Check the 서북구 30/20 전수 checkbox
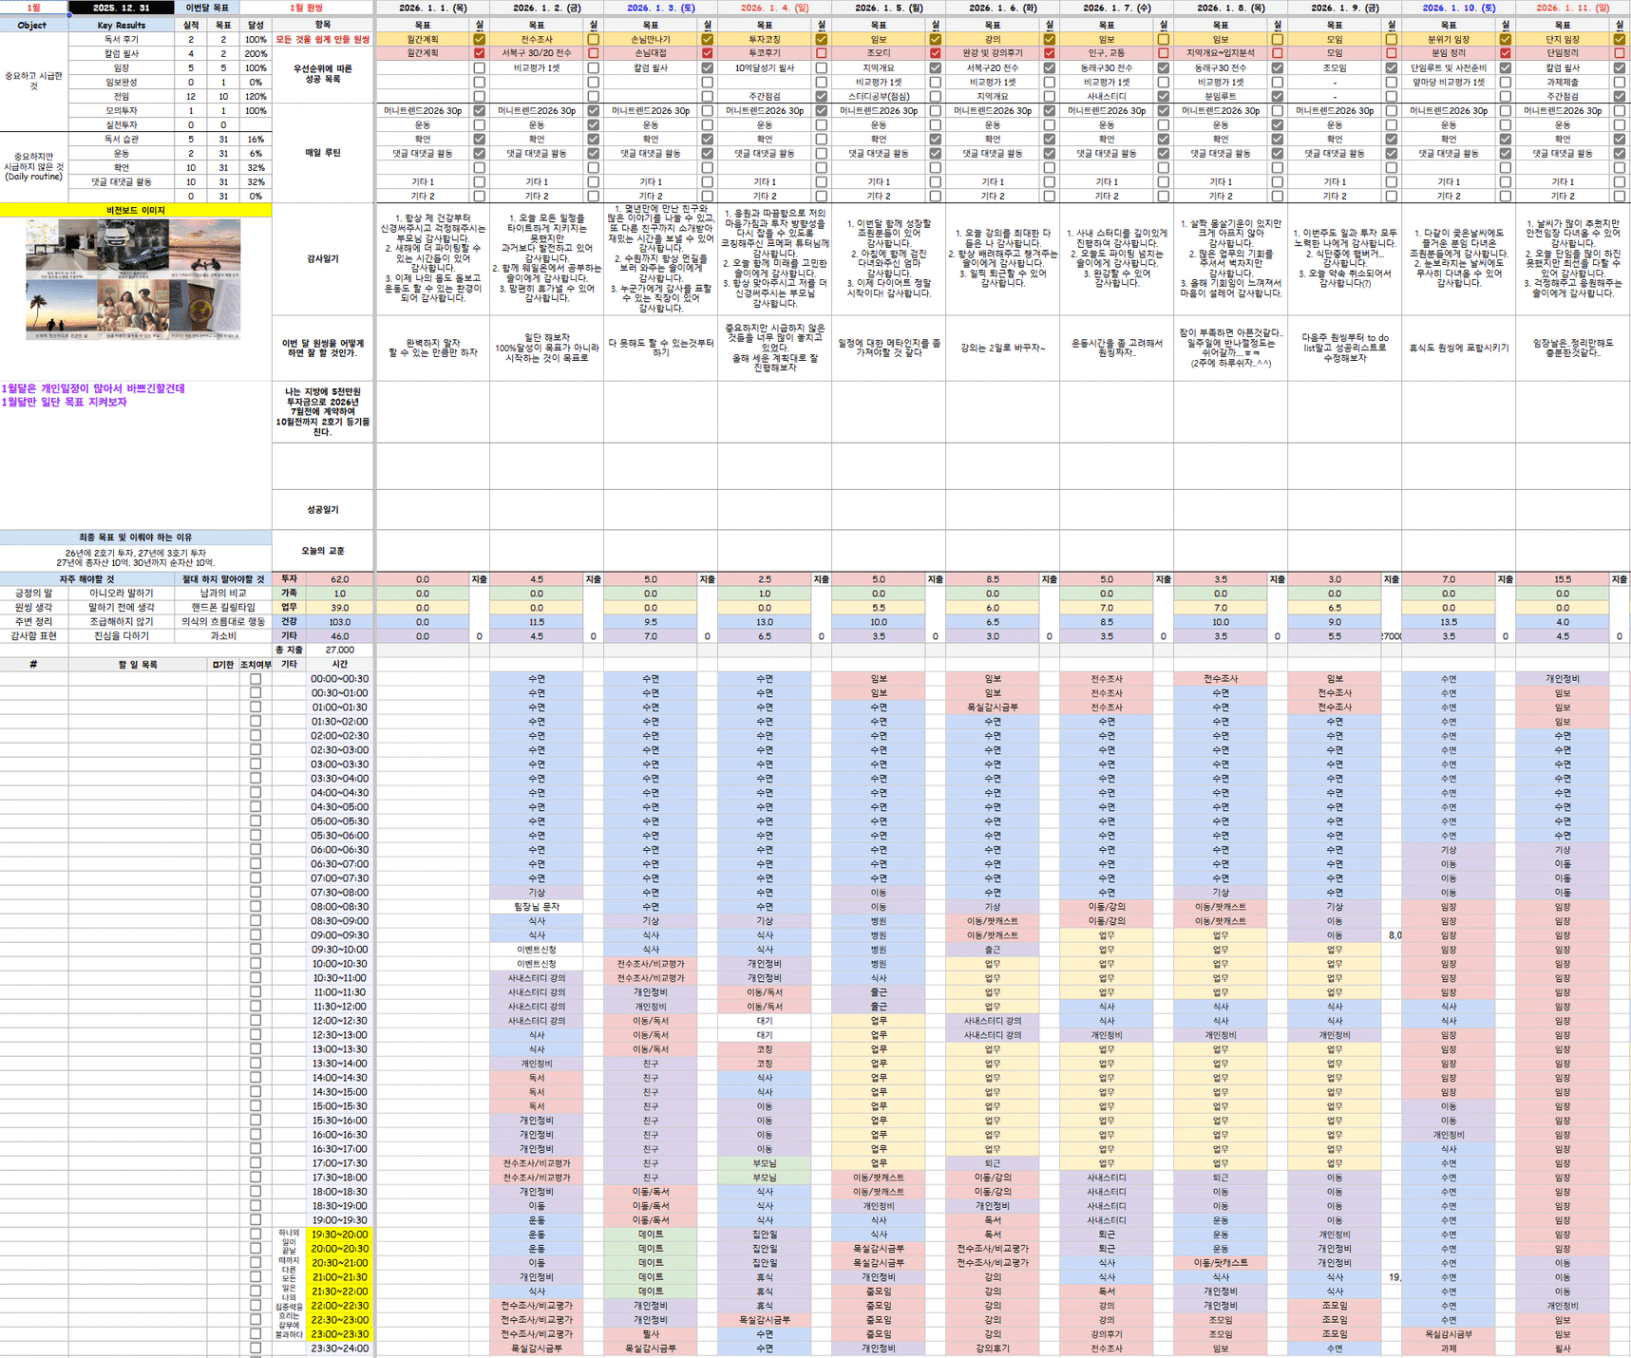 [x=593, y=54]
